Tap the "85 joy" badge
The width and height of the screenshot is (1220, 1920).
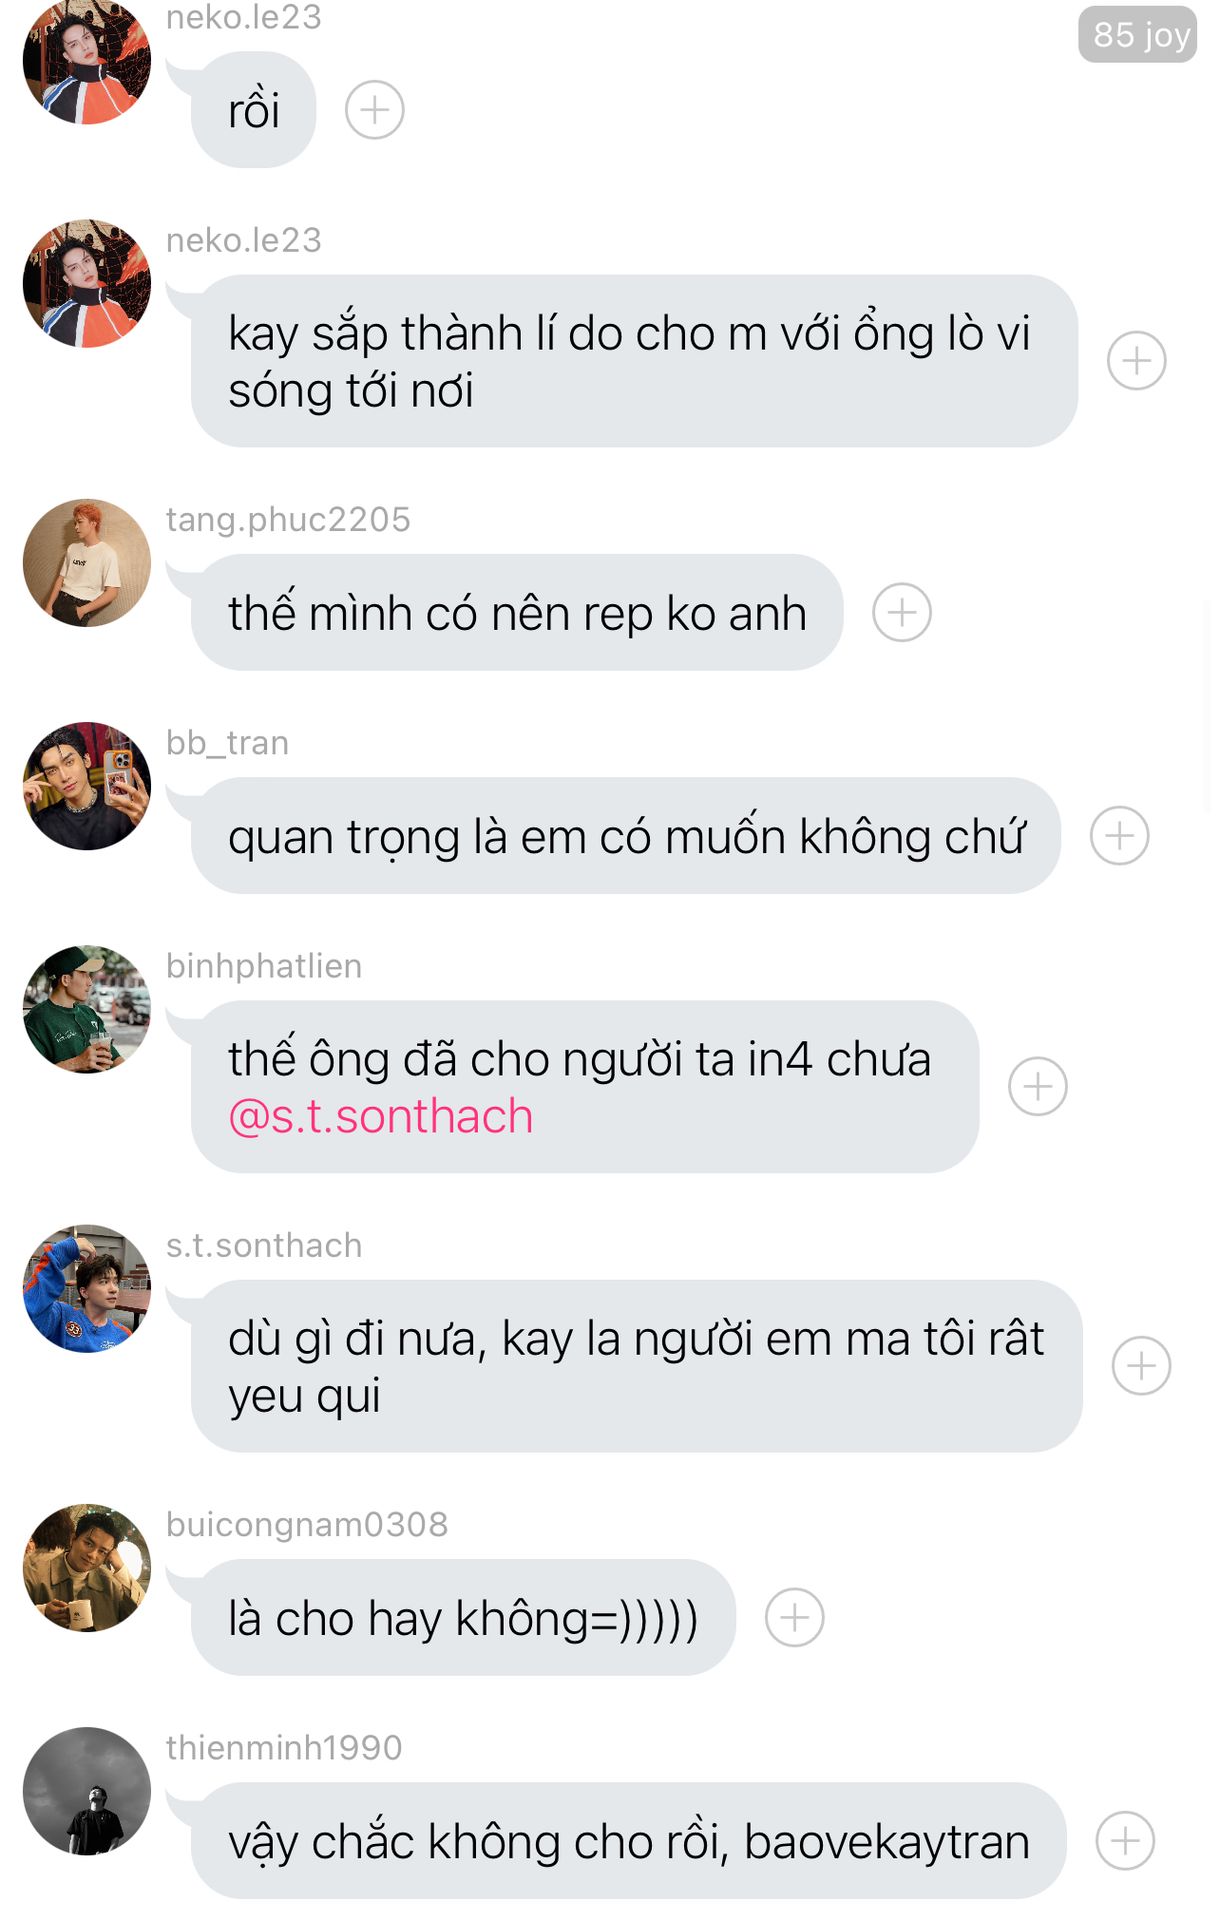1137,35
